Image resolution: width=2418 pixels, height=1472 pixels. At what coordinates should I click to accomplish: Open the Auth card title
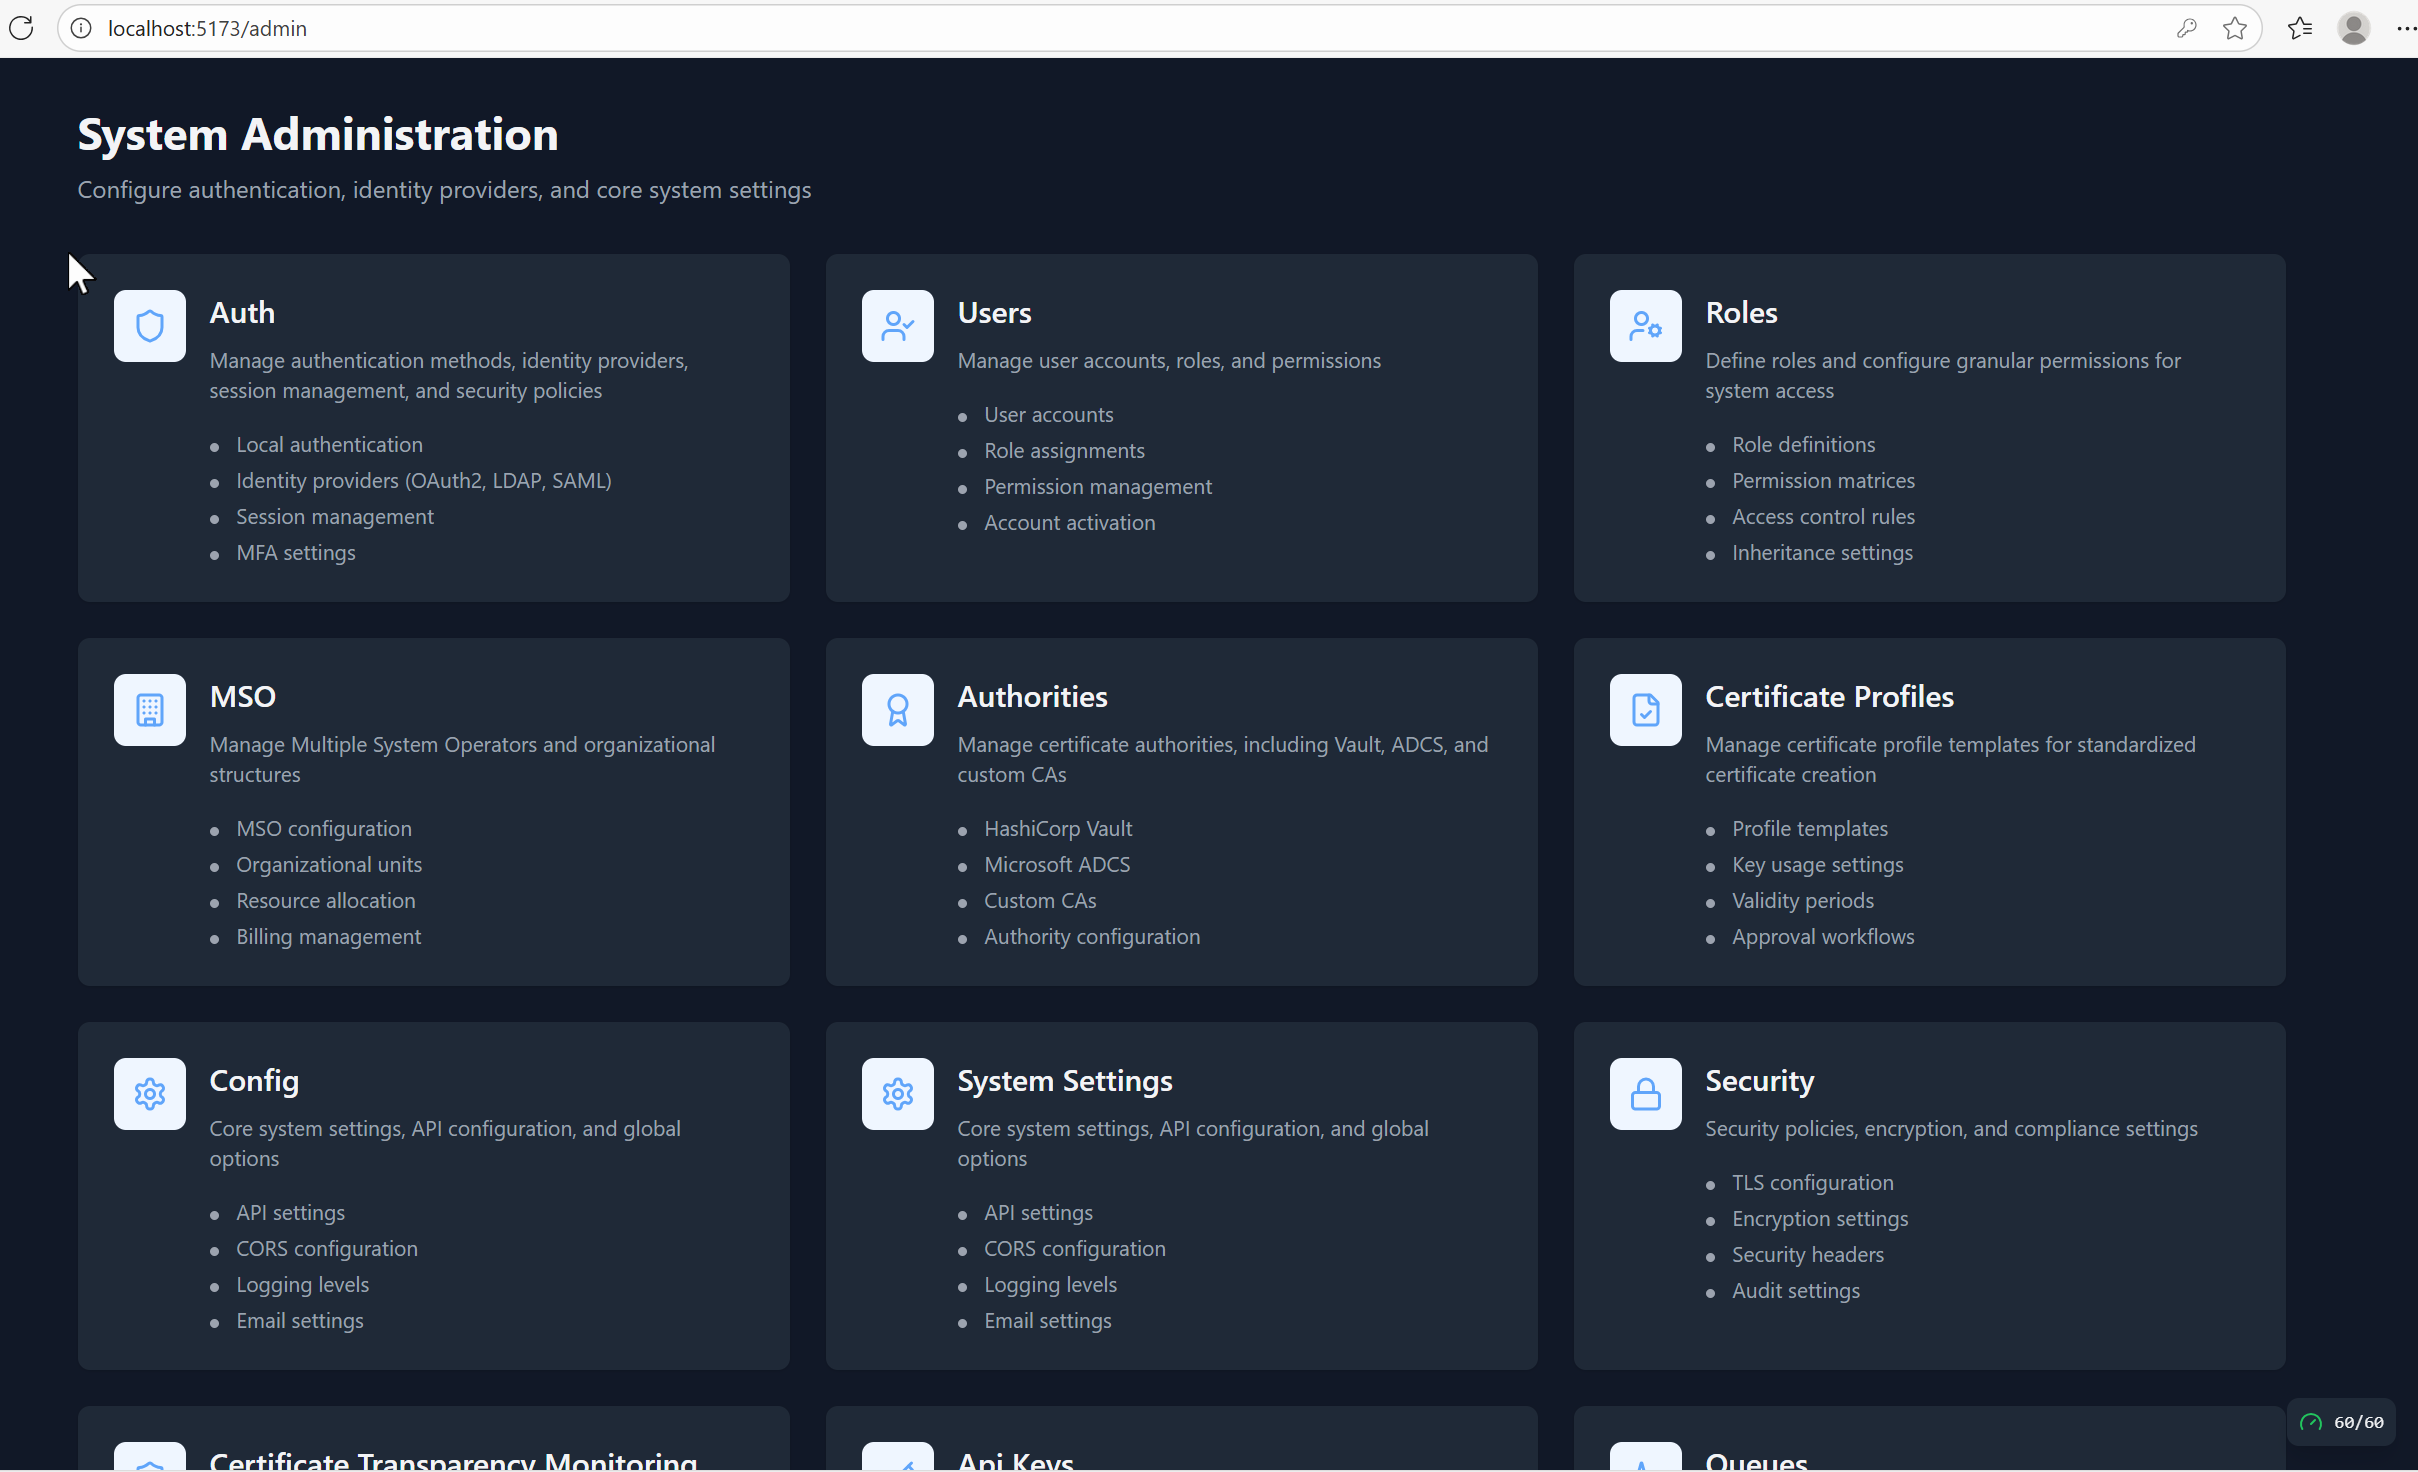click(x=242, y=312)
